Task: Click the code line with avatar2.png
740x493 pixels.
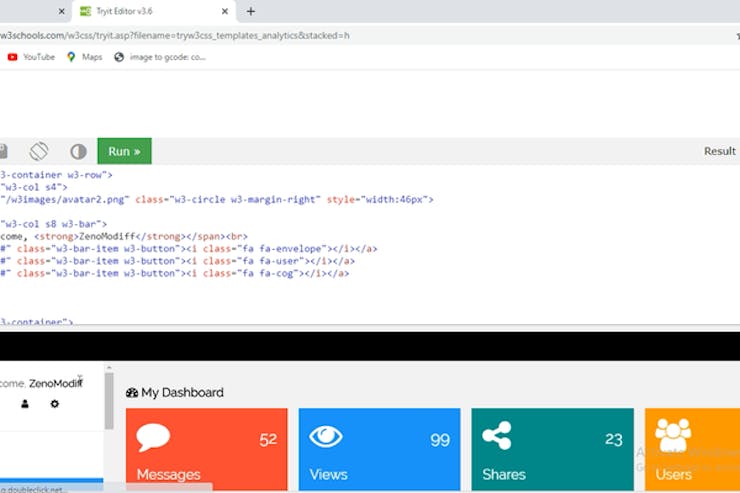Action: pos(217,200)
